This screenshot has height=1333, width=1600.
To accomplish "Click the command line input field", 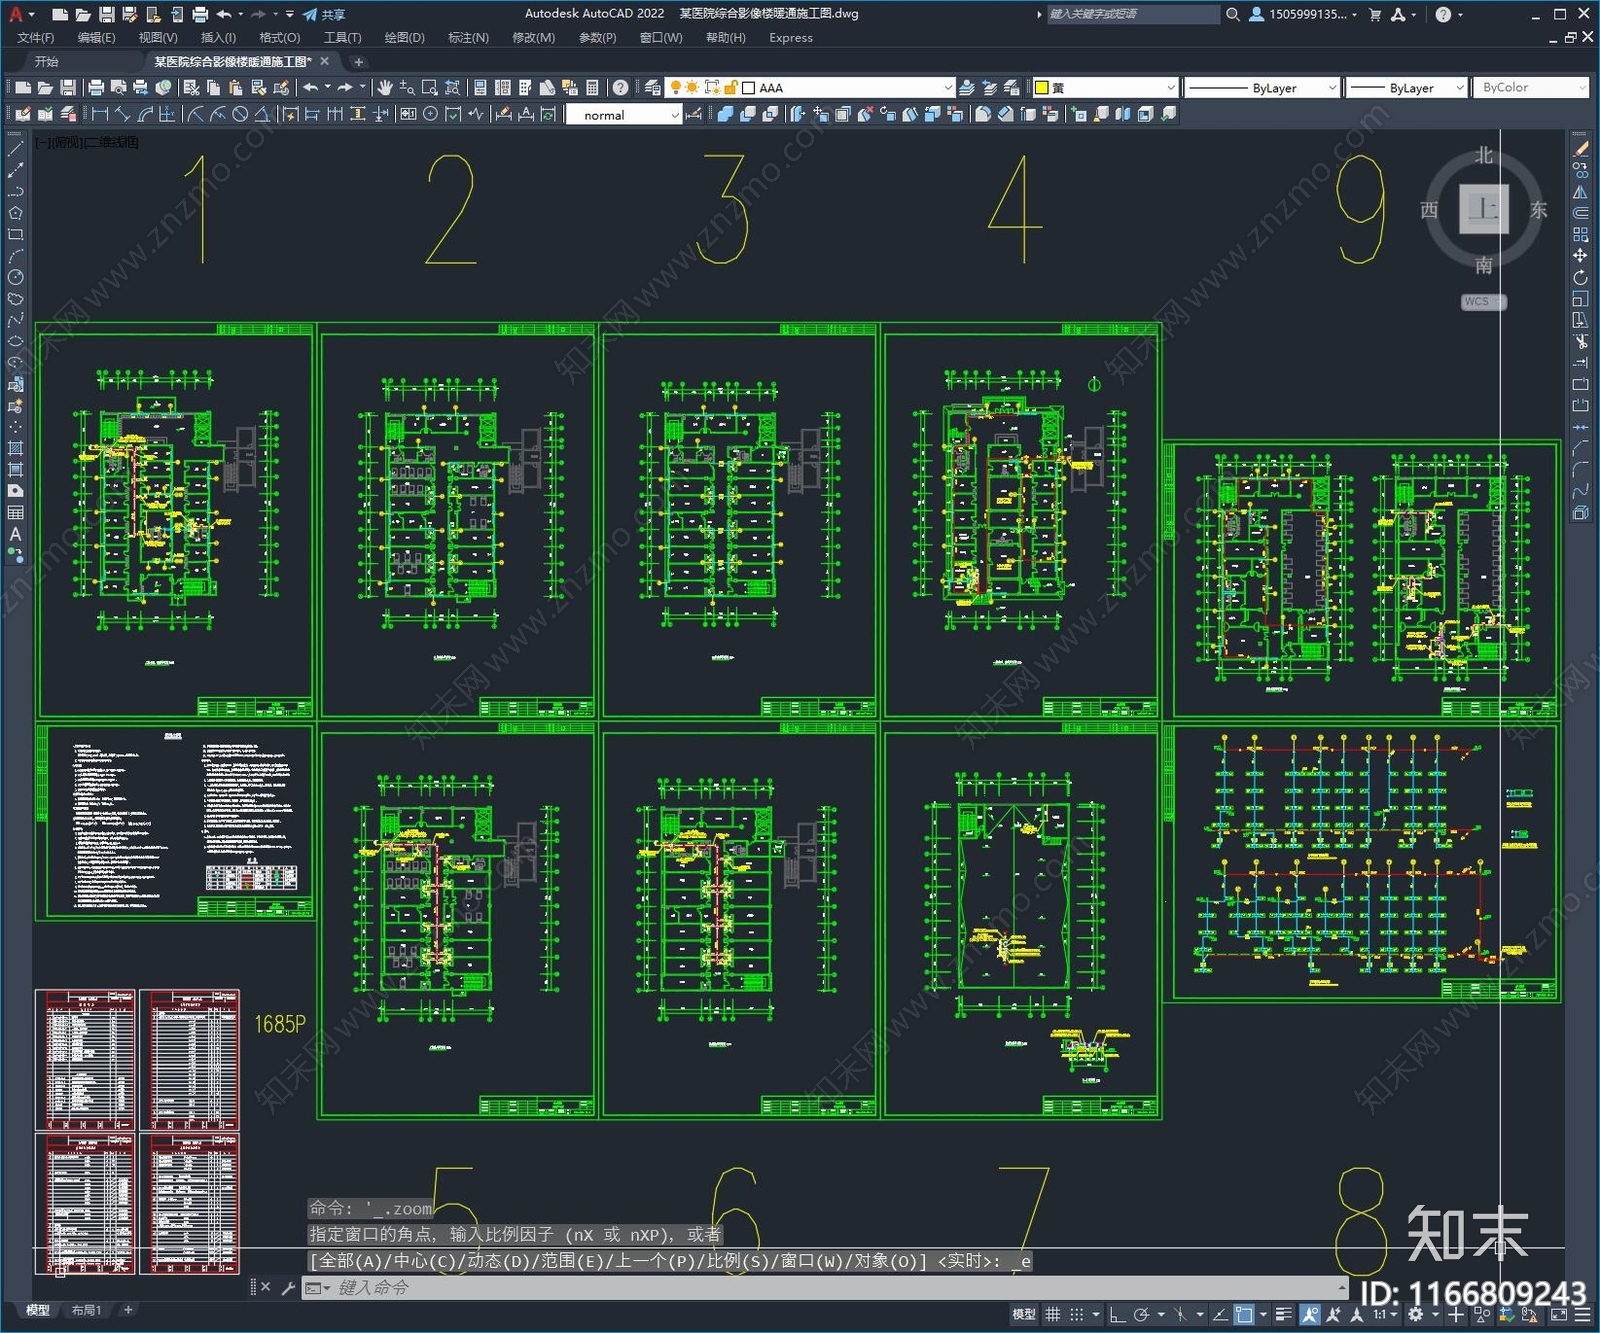I will pyautogui.click(x=800, y=1288).
